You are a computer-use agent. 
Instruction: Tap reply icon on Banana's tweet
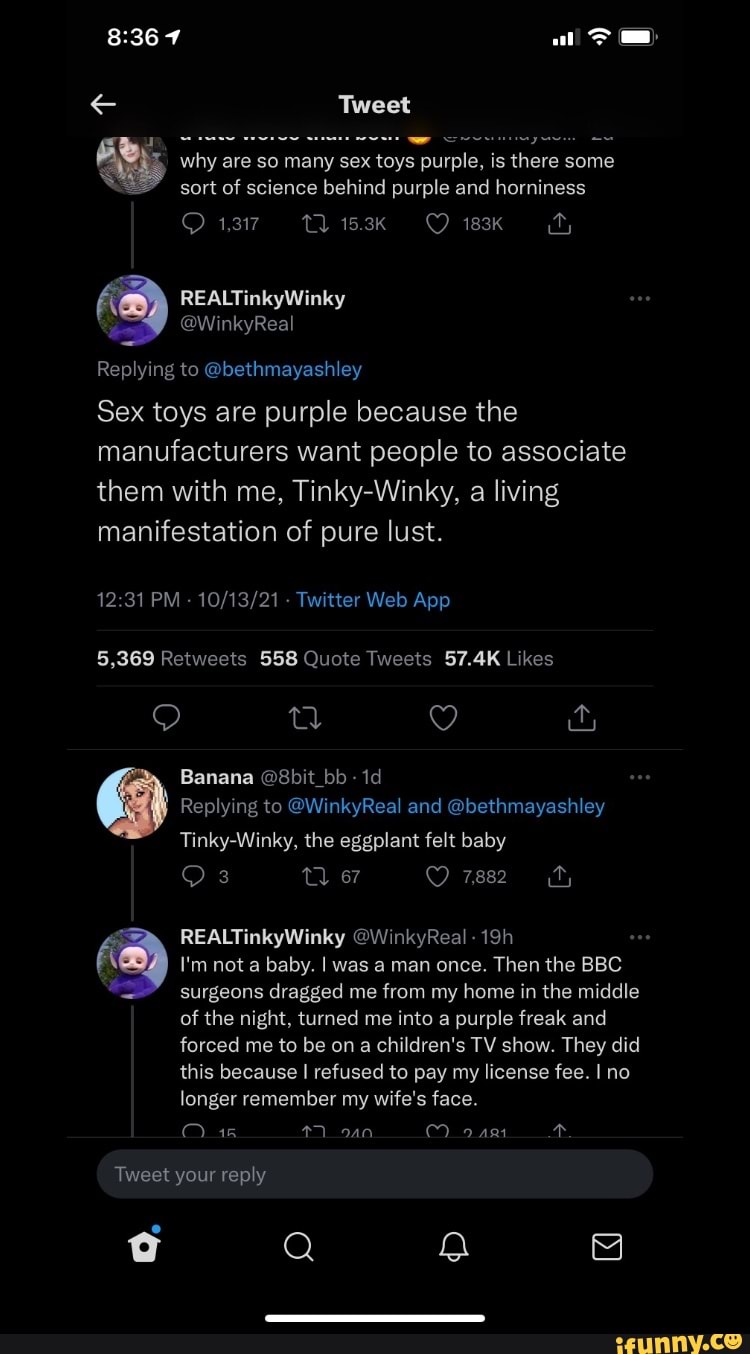tap(193, 877)
